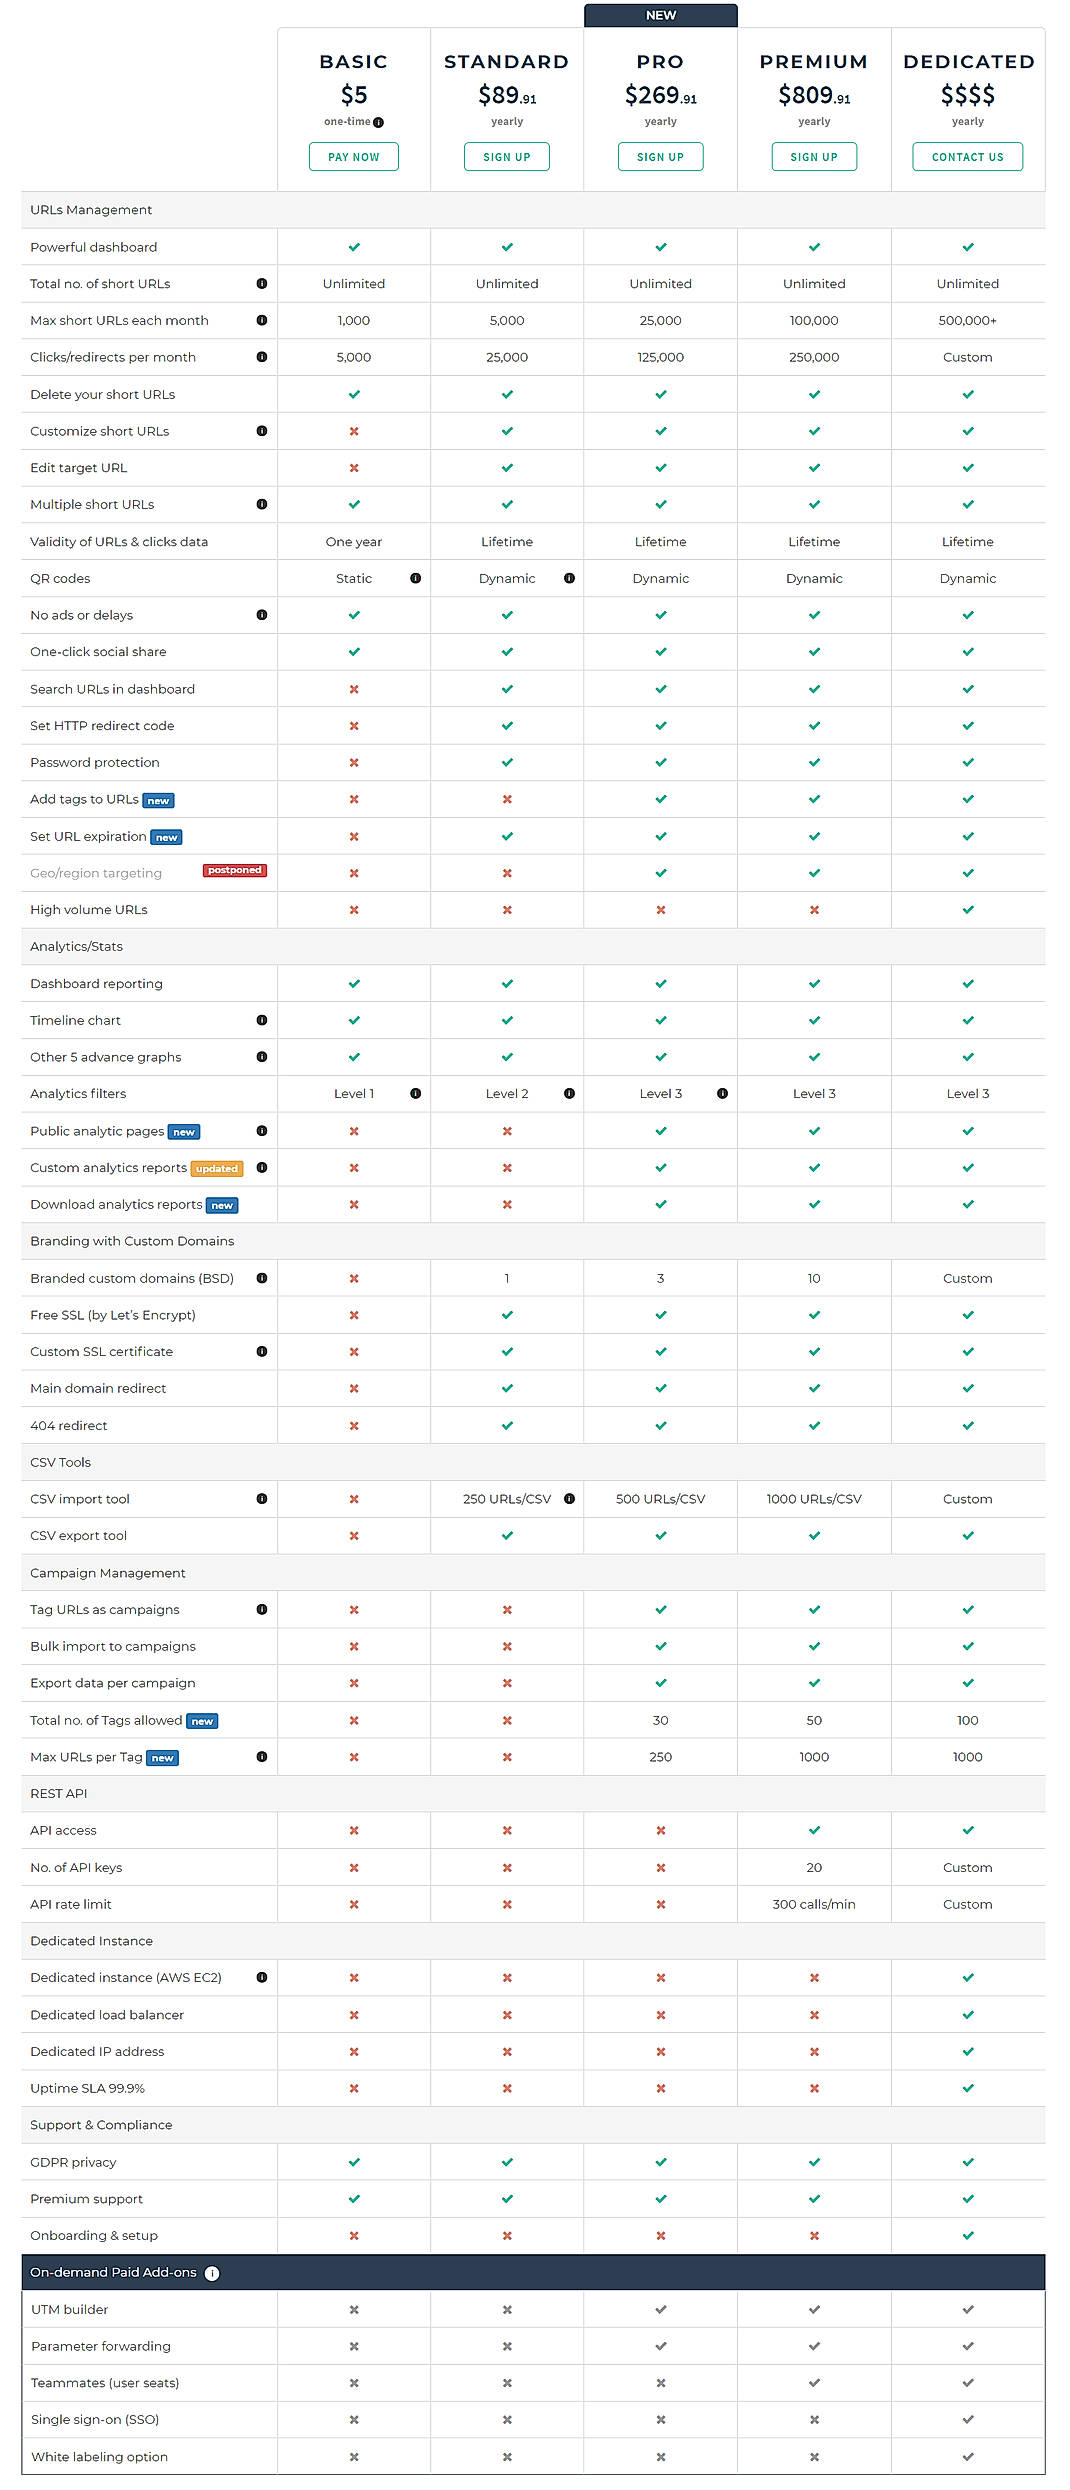
Task: Select the PREMIUM plan column header
Action: [813, 61]
